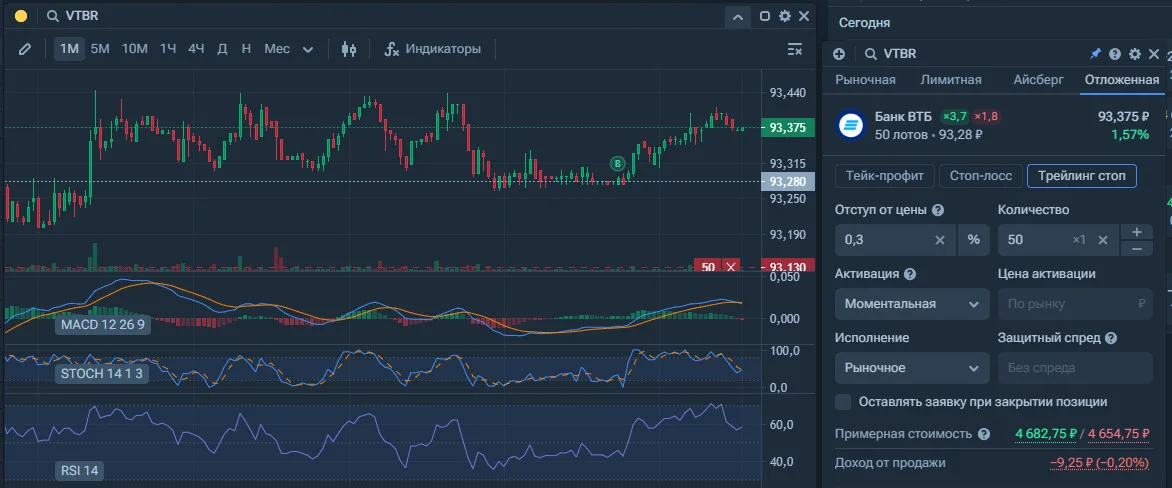Switch chart to the Н weekly timeframe
The height and width of the screenshot is (488, 1172).
coord(246,49)
